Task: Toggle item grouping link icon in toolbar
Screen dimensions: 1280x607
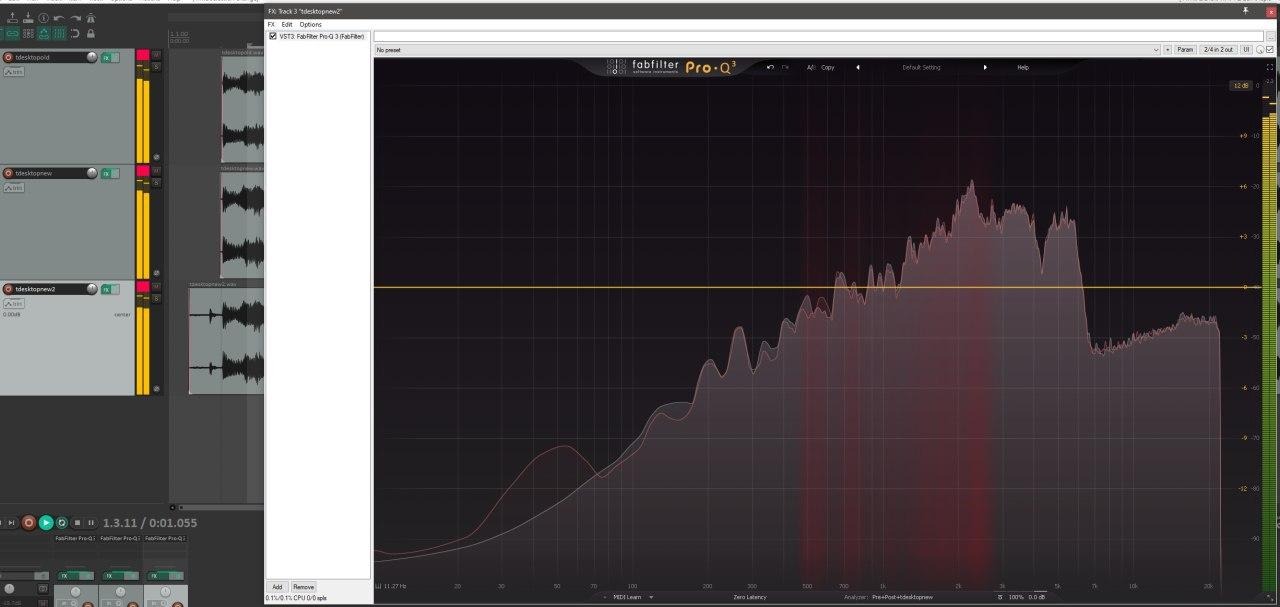Action: (x=12, y=34)
